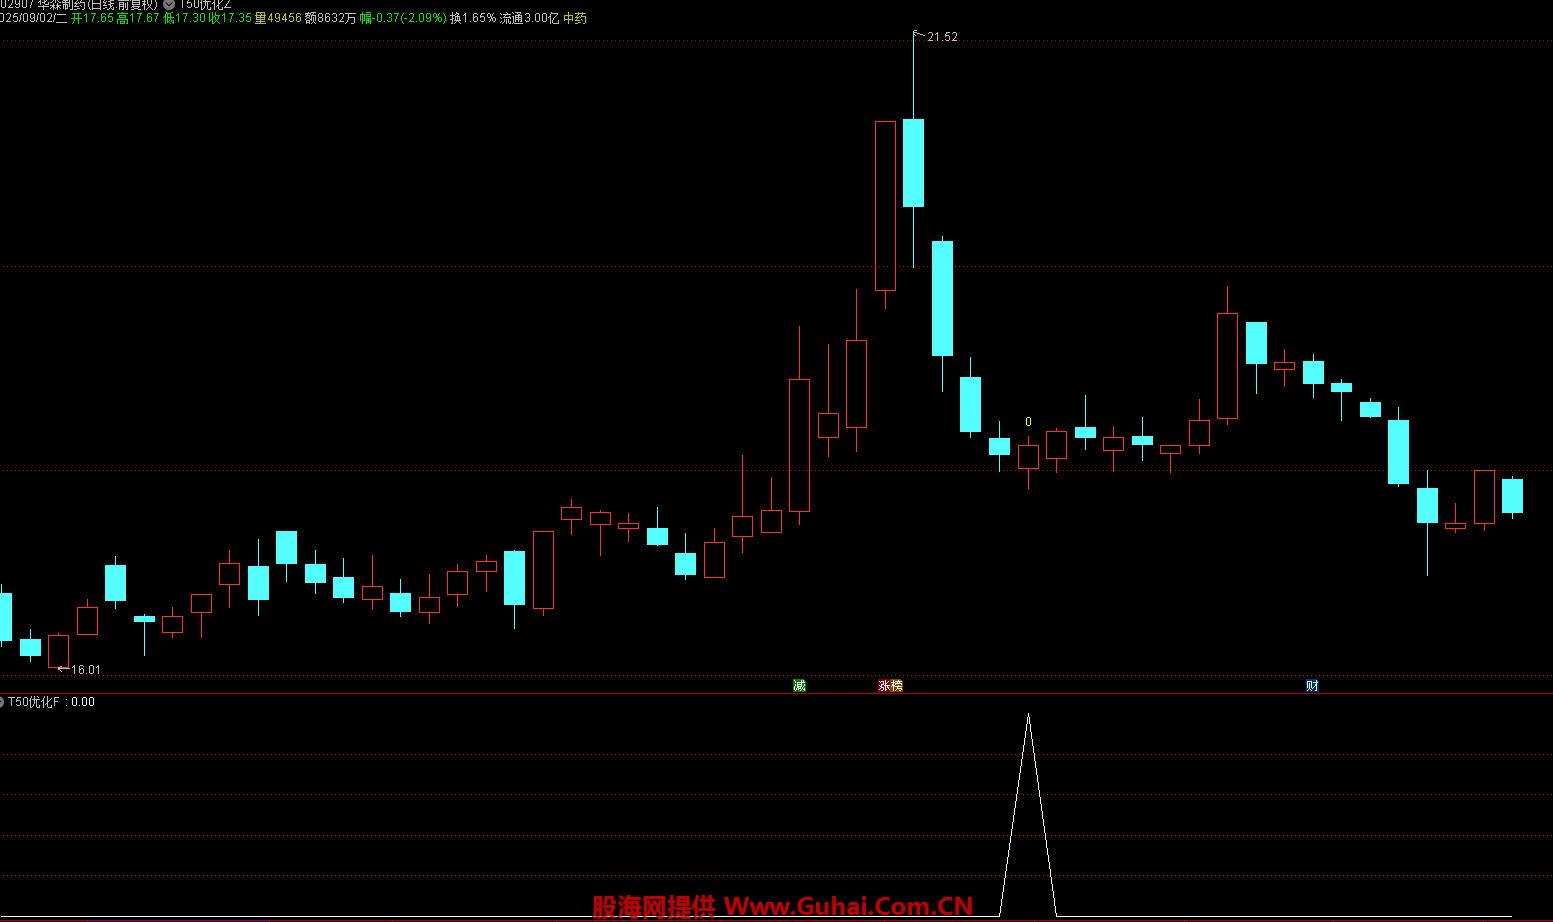Click the 华森制药 stock name title
This screenshot has height=922, width=1553.
pos(62,4)
